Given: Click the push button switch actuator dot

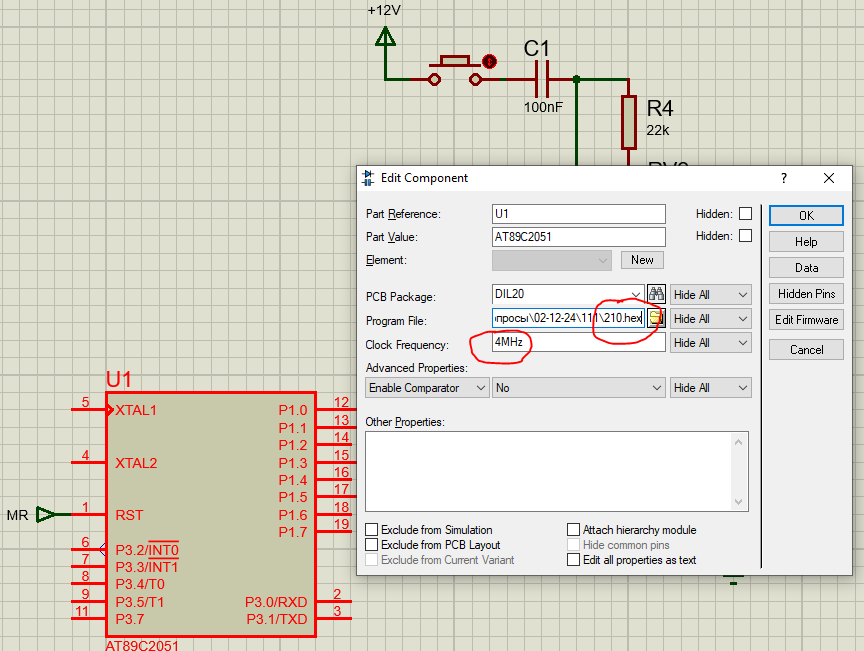Looking at the screenshot, I should coord(489,62).
